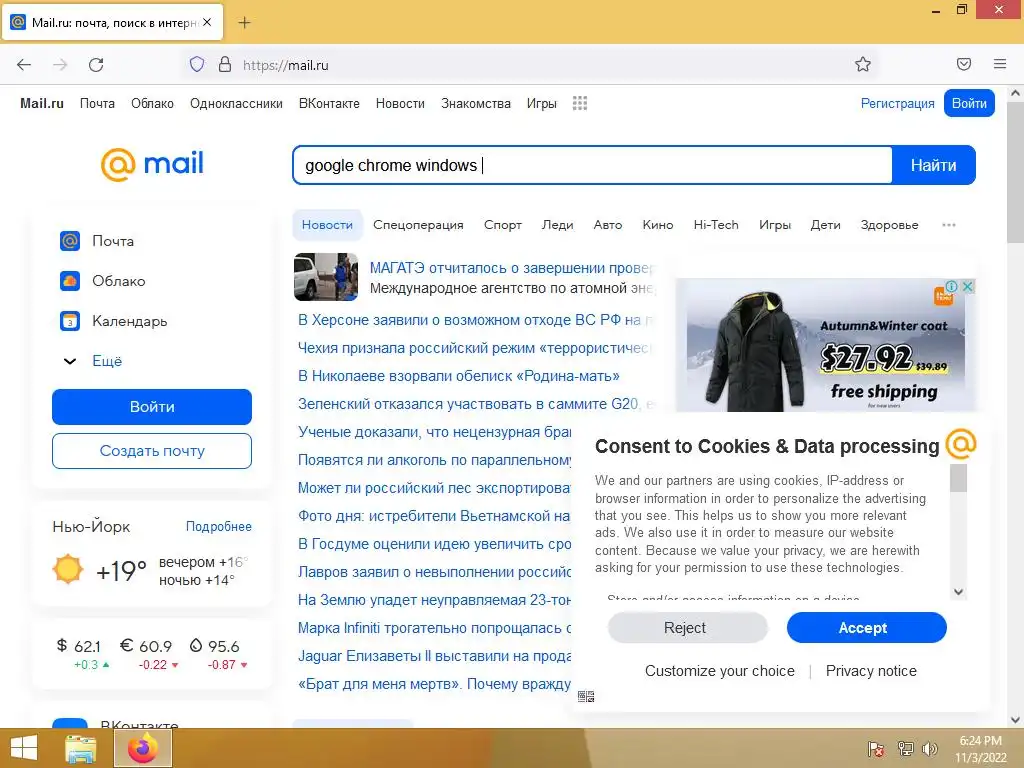This screenshot has width=1024, height=768.
Task: Open a new tab with the plus icon
Action: pos(244,23)
